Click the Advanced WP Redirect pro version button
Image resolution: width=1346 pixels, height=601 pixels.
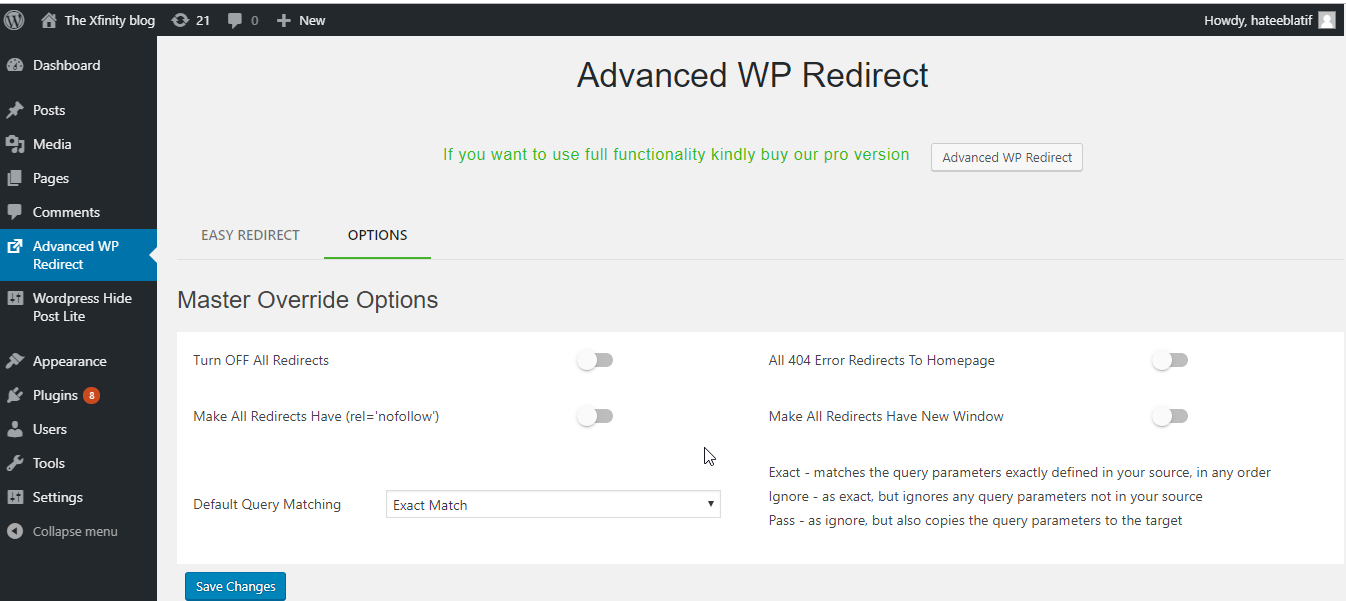(x=1006, y=157)
